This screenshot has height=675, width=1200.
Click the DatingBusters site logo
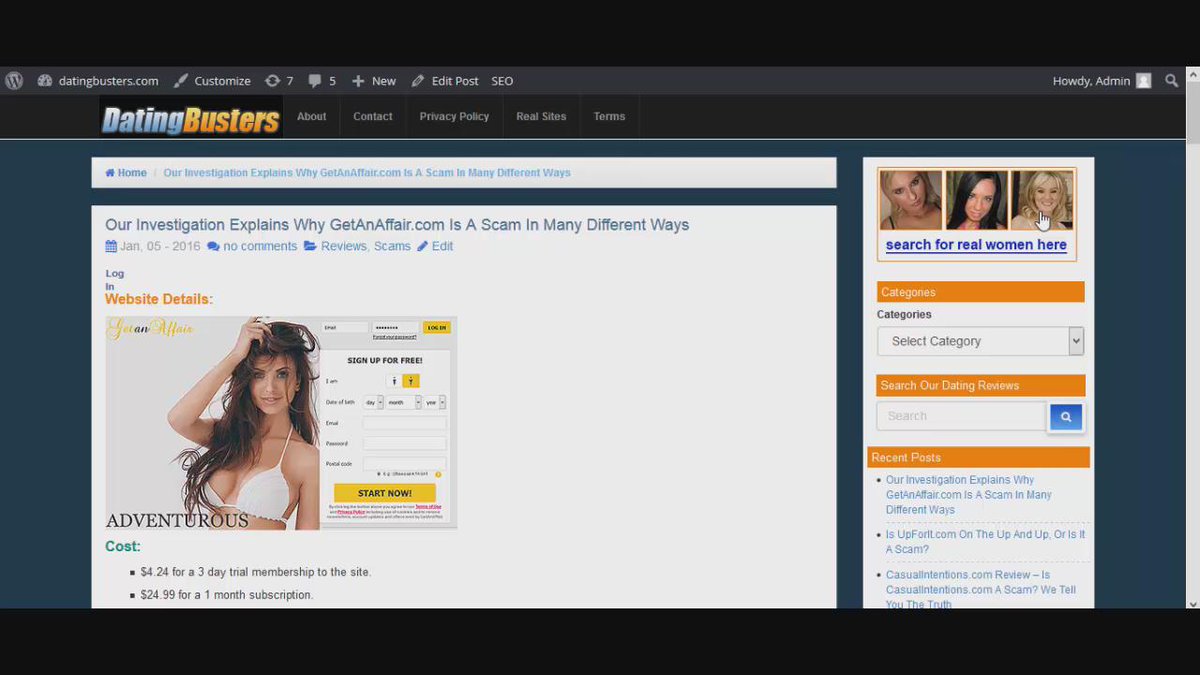190,120
